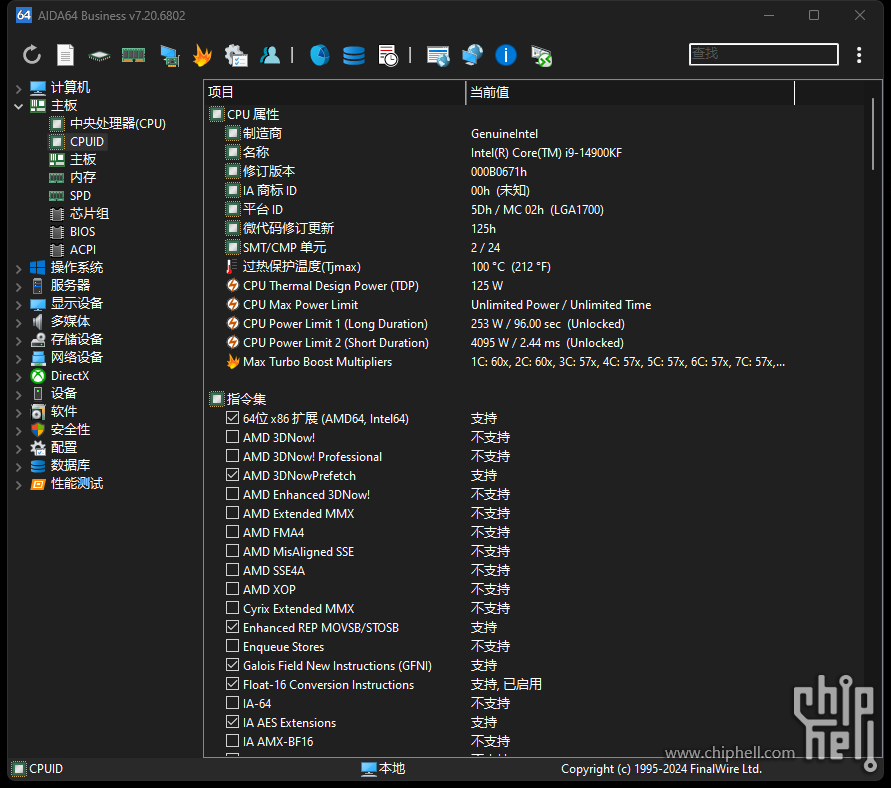Screen dimensions: 891x788
Task: Toggle the AMD FMA4 checkbox
Action: click(232, 532)
